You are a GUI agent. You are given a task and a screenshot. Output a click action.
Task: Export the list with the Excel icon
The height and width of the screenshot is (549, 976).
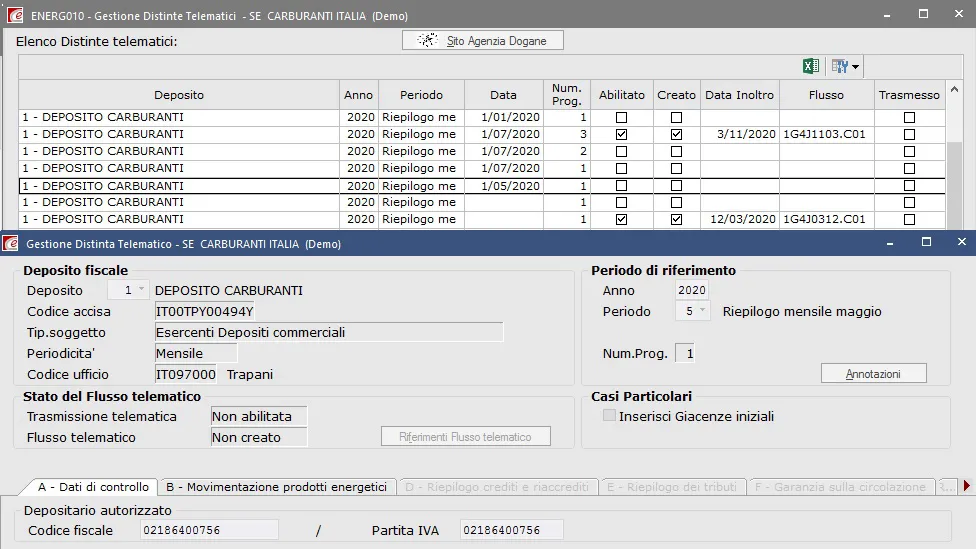point(810,66)
